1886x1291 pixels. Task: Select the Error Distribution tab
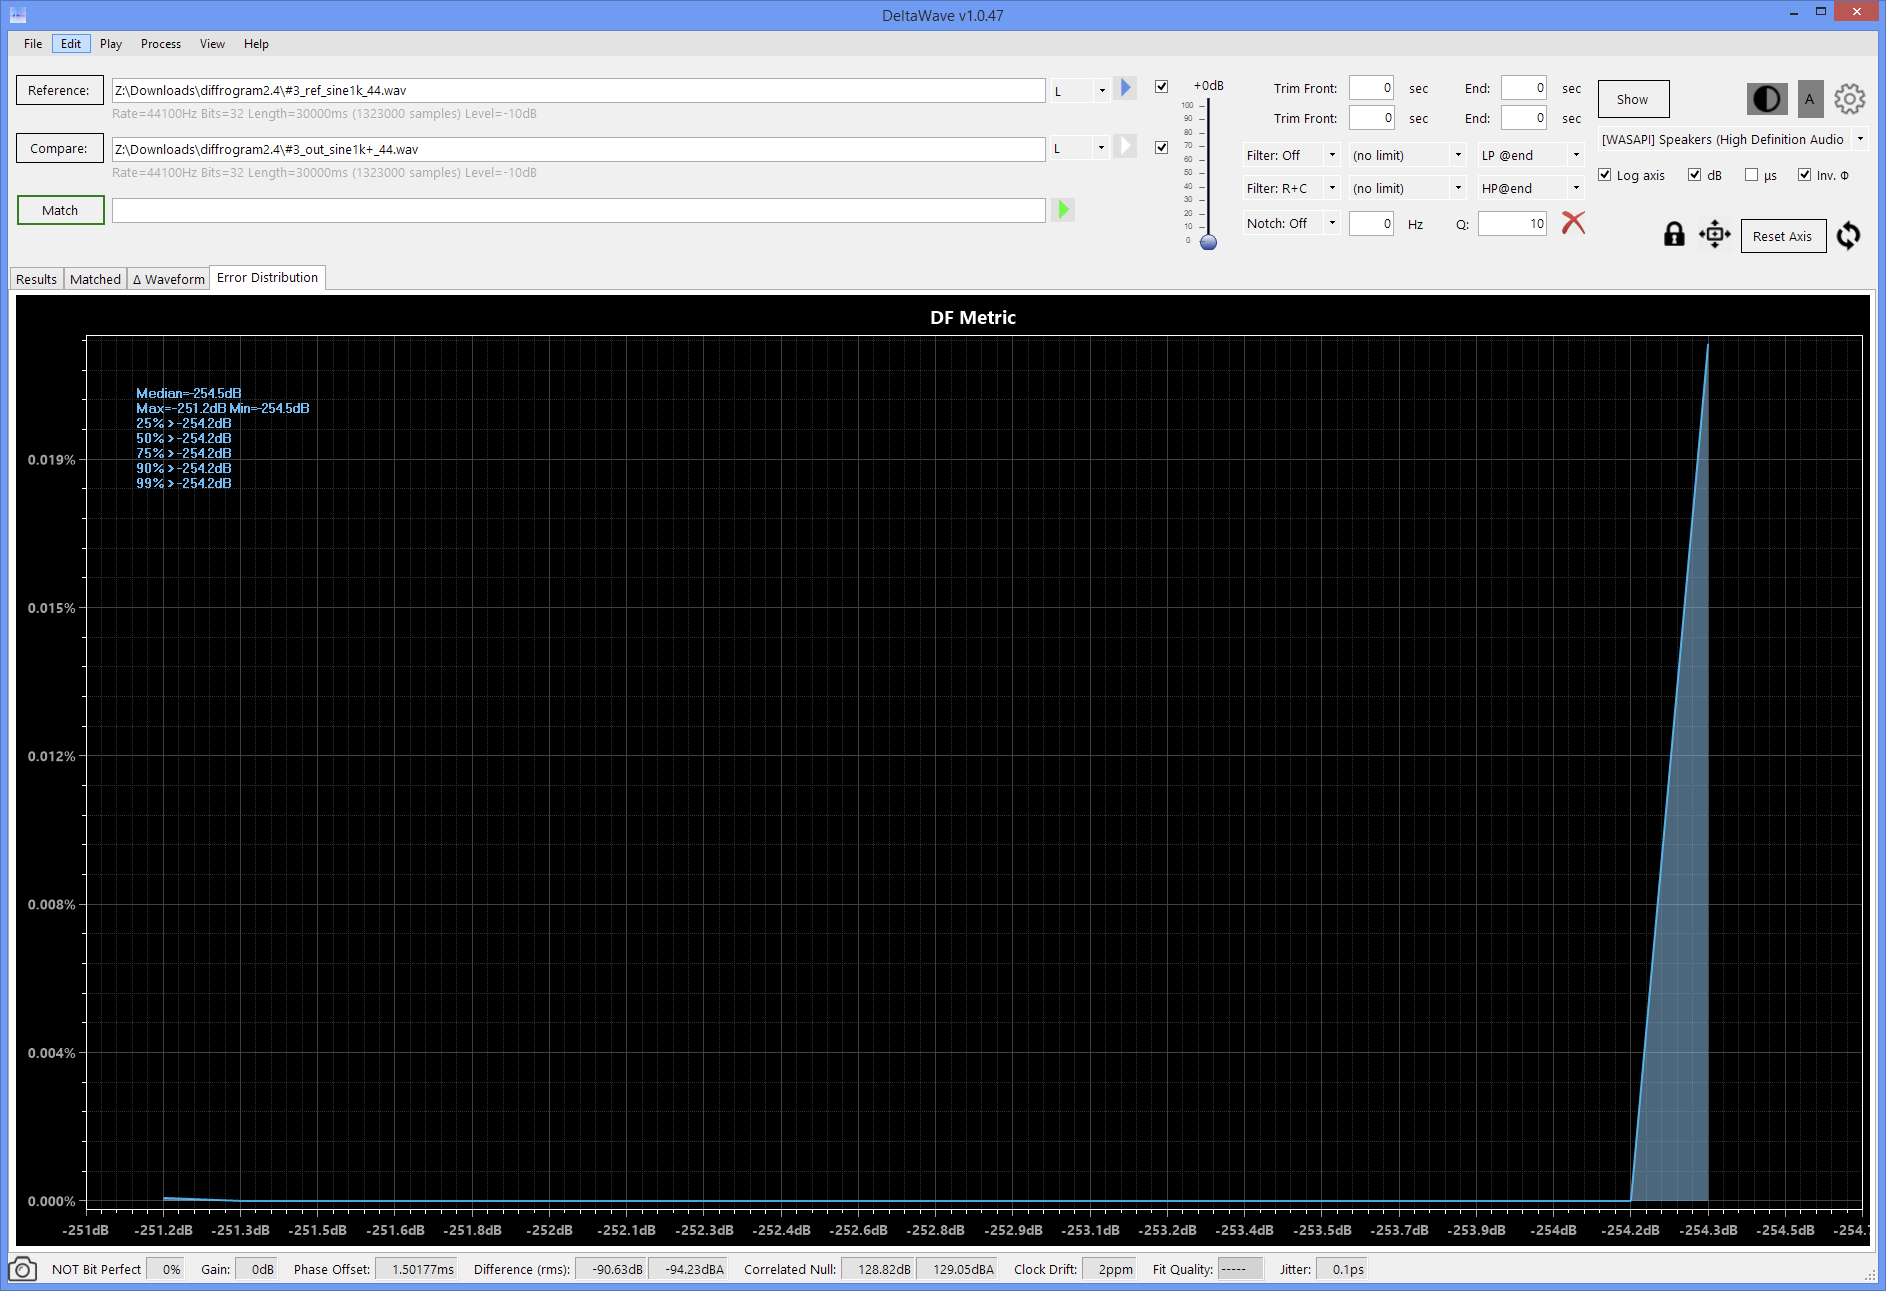(268, 277)
